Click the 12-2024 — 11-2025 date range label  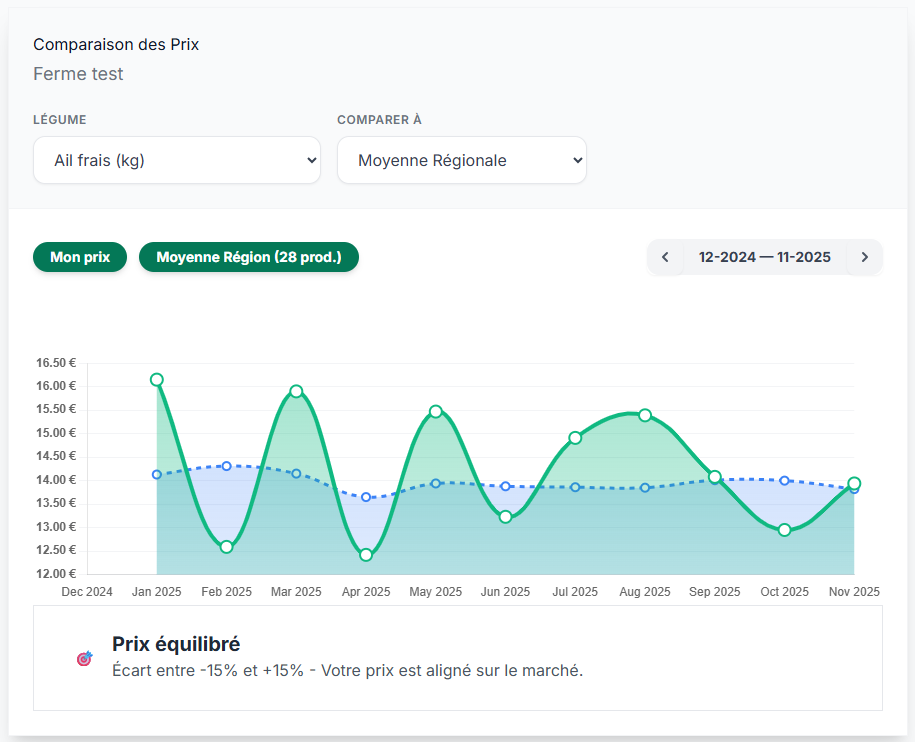coord(764,257)
